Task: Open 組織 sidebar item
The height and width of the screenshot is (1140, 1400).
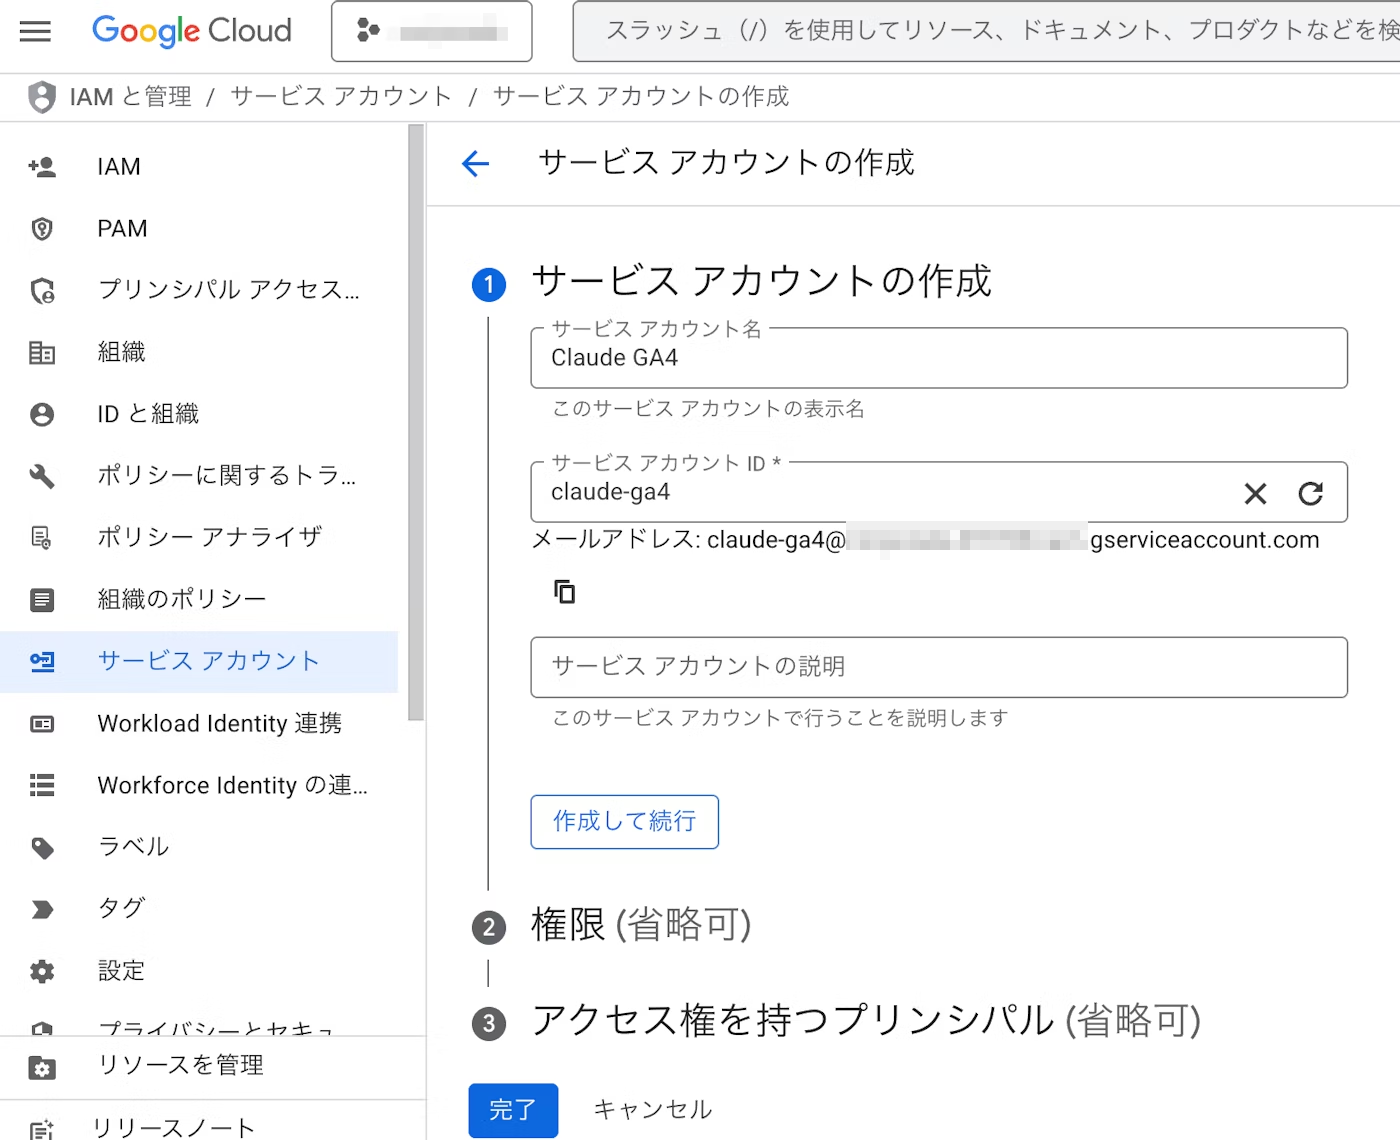Action: click(121, 352)
